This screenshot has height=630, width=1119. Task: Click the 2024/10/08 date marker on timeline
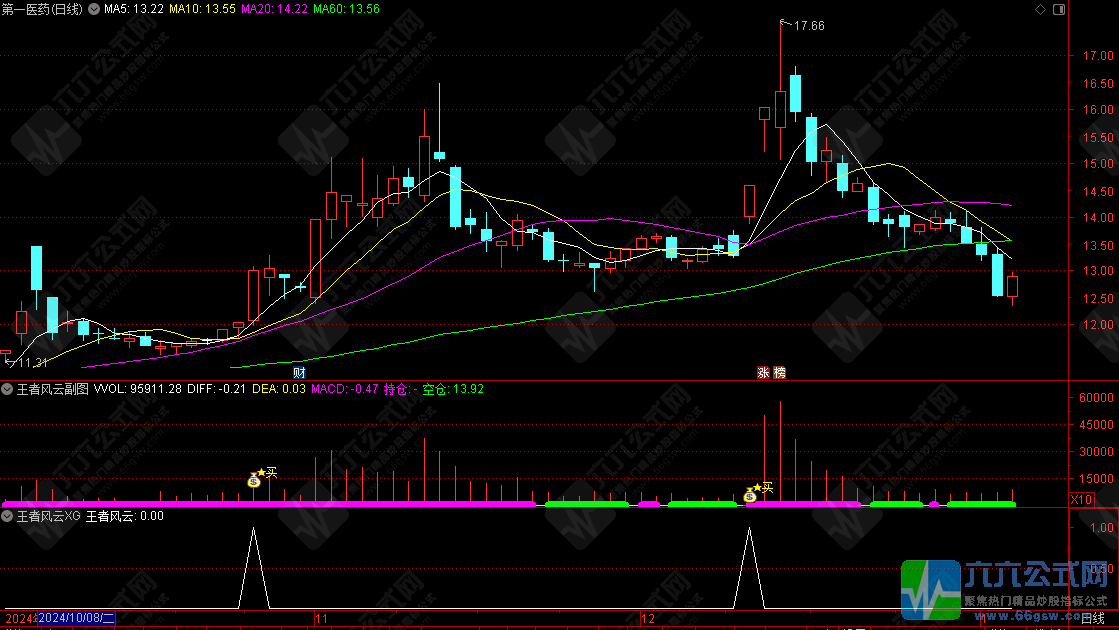[78, 619]
